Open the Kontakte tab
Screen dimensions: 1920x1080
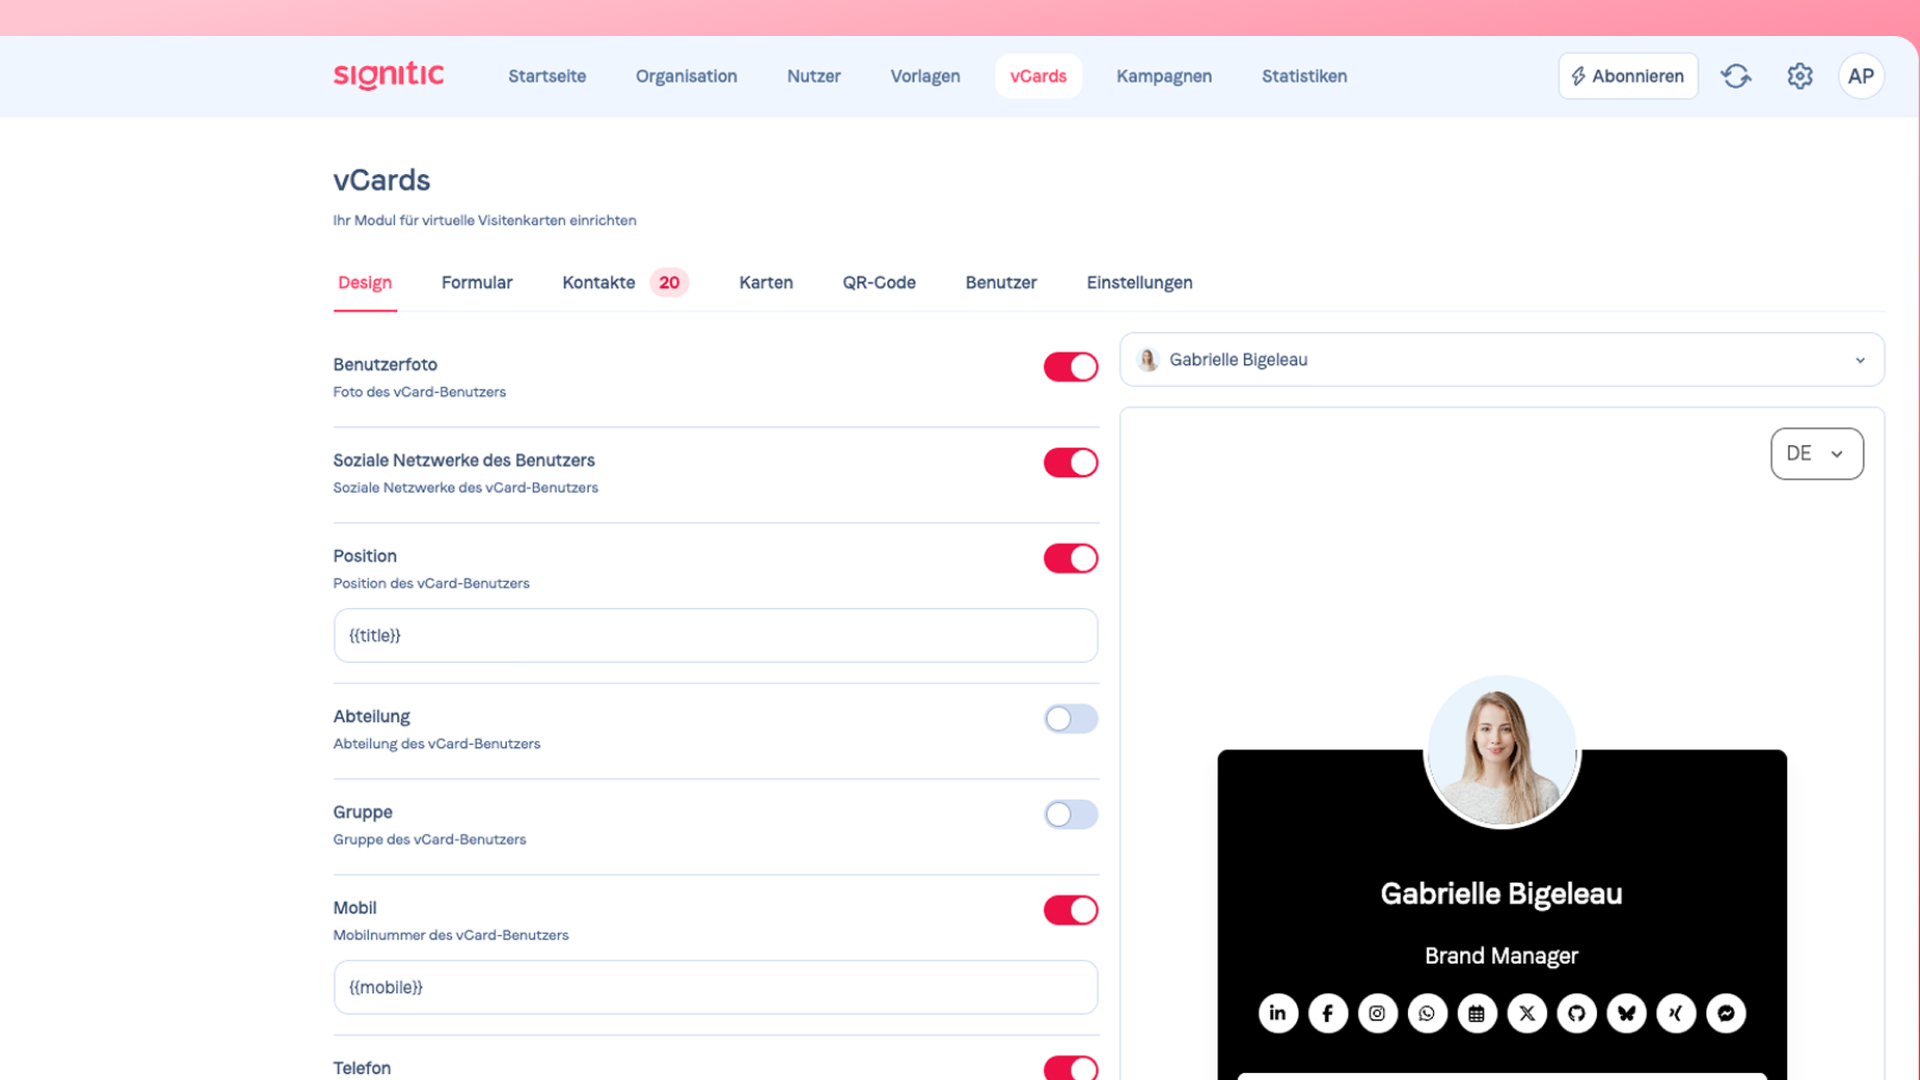coord(599,283)
